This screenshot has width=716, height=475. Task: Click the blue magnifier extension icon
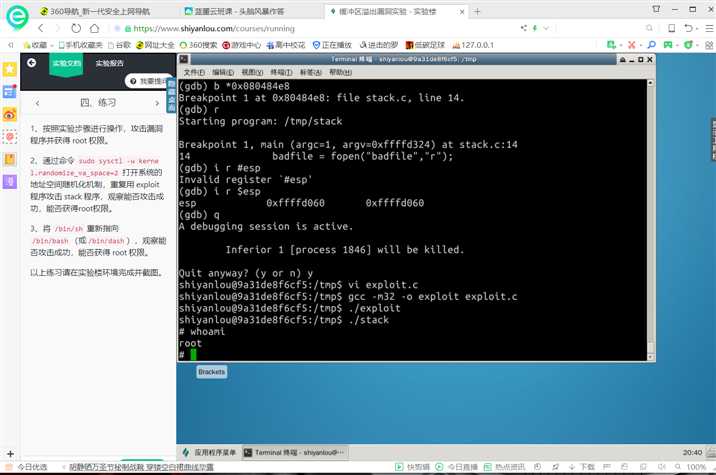652,45
